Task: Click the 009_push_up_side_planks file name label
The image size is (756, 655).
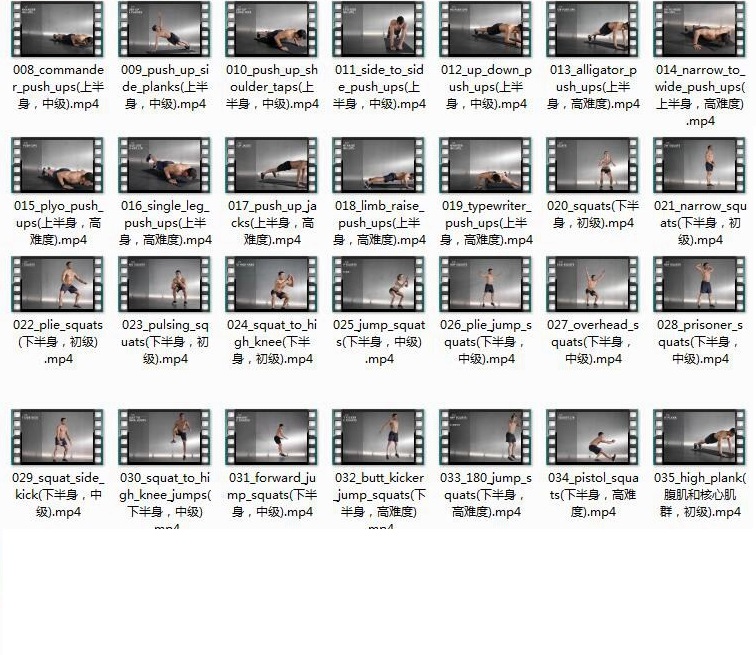Action: point(165,87)
